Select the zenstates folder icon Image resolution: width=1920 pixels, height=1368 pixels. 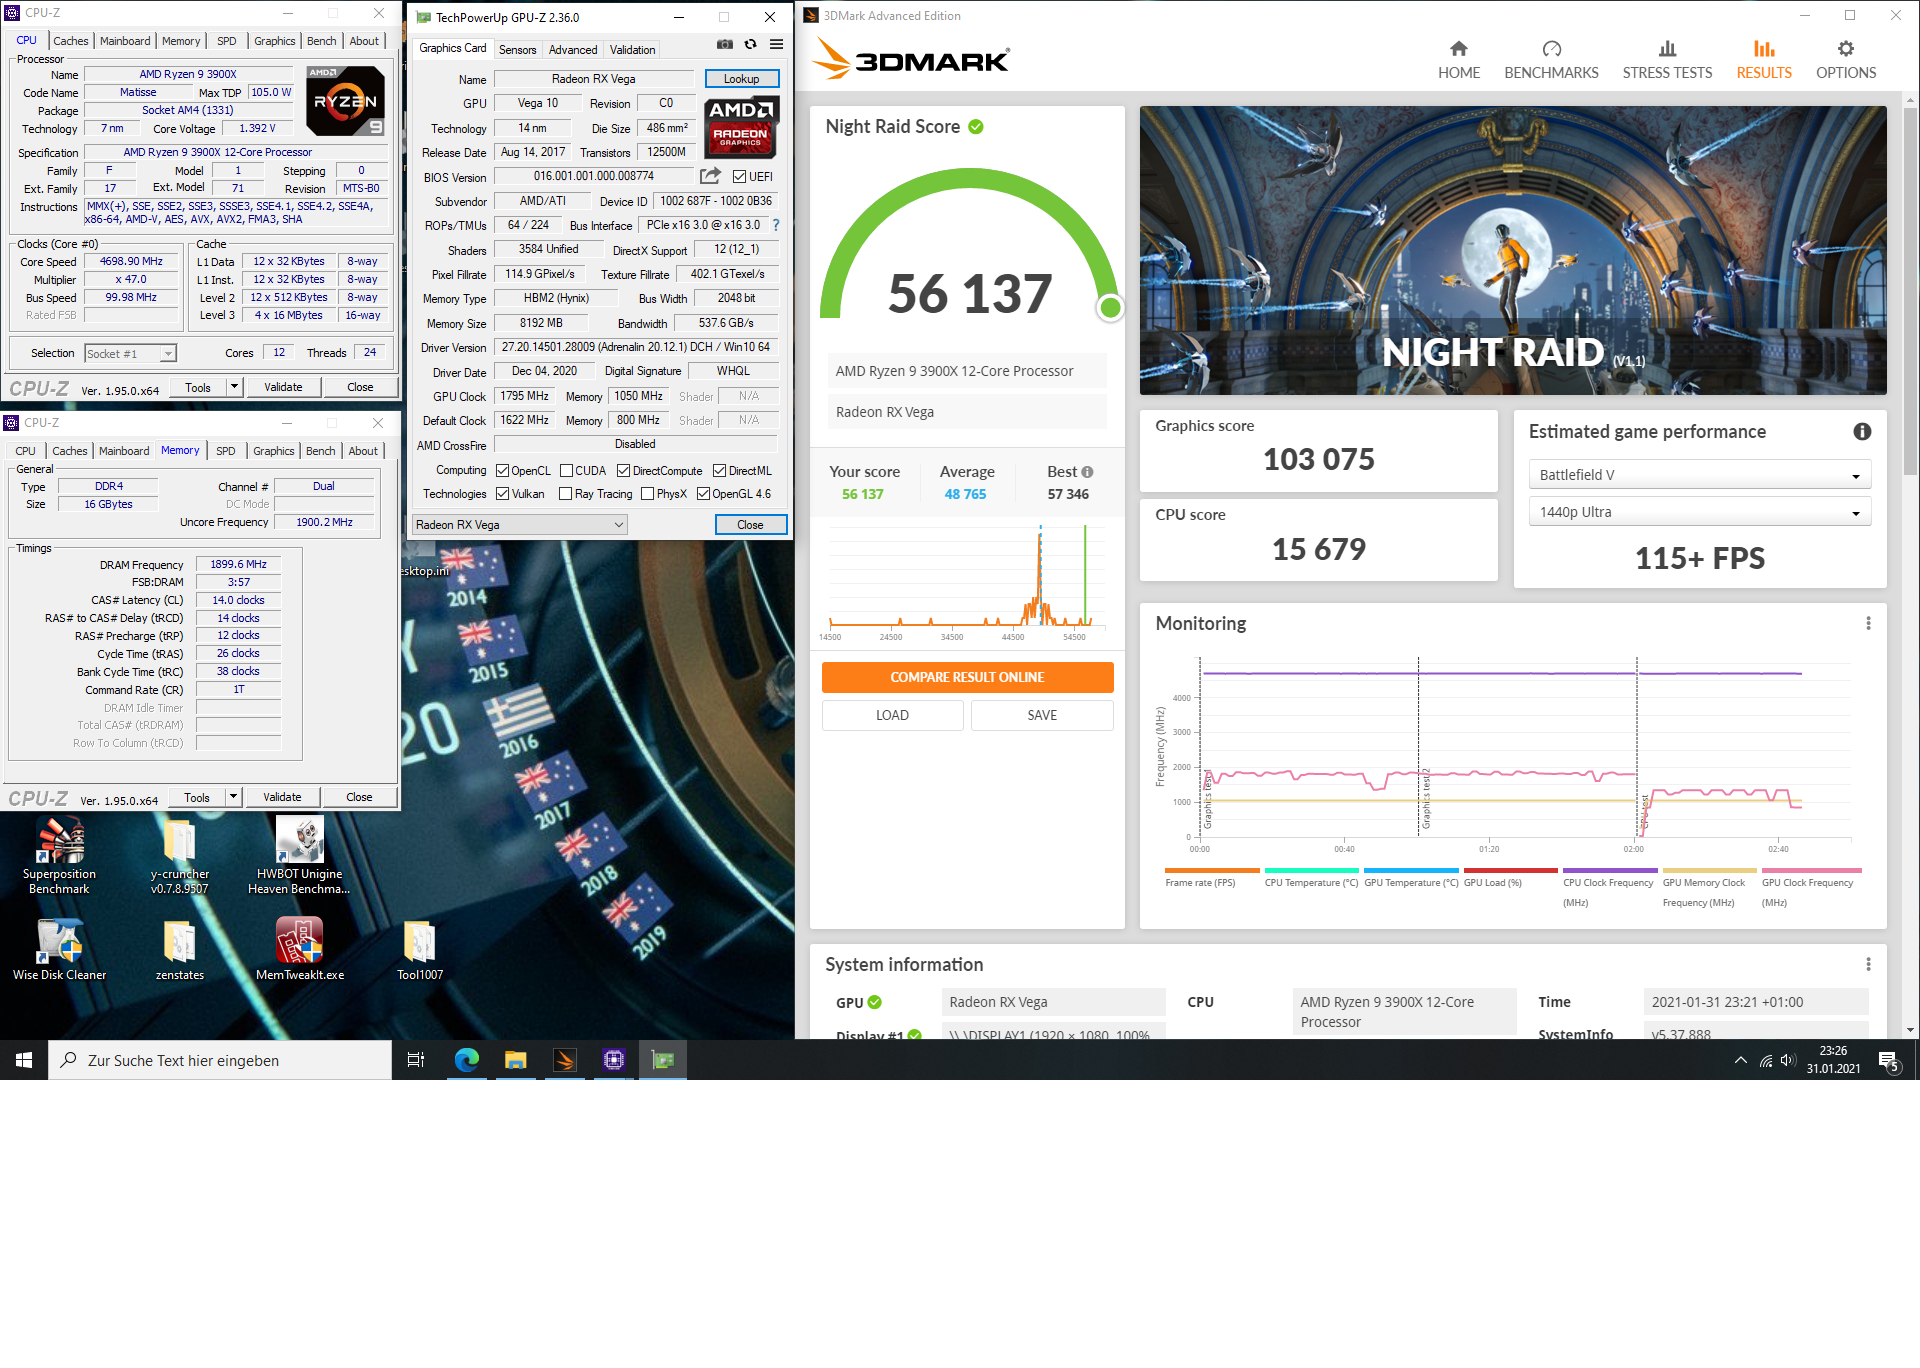click(180, 950)
